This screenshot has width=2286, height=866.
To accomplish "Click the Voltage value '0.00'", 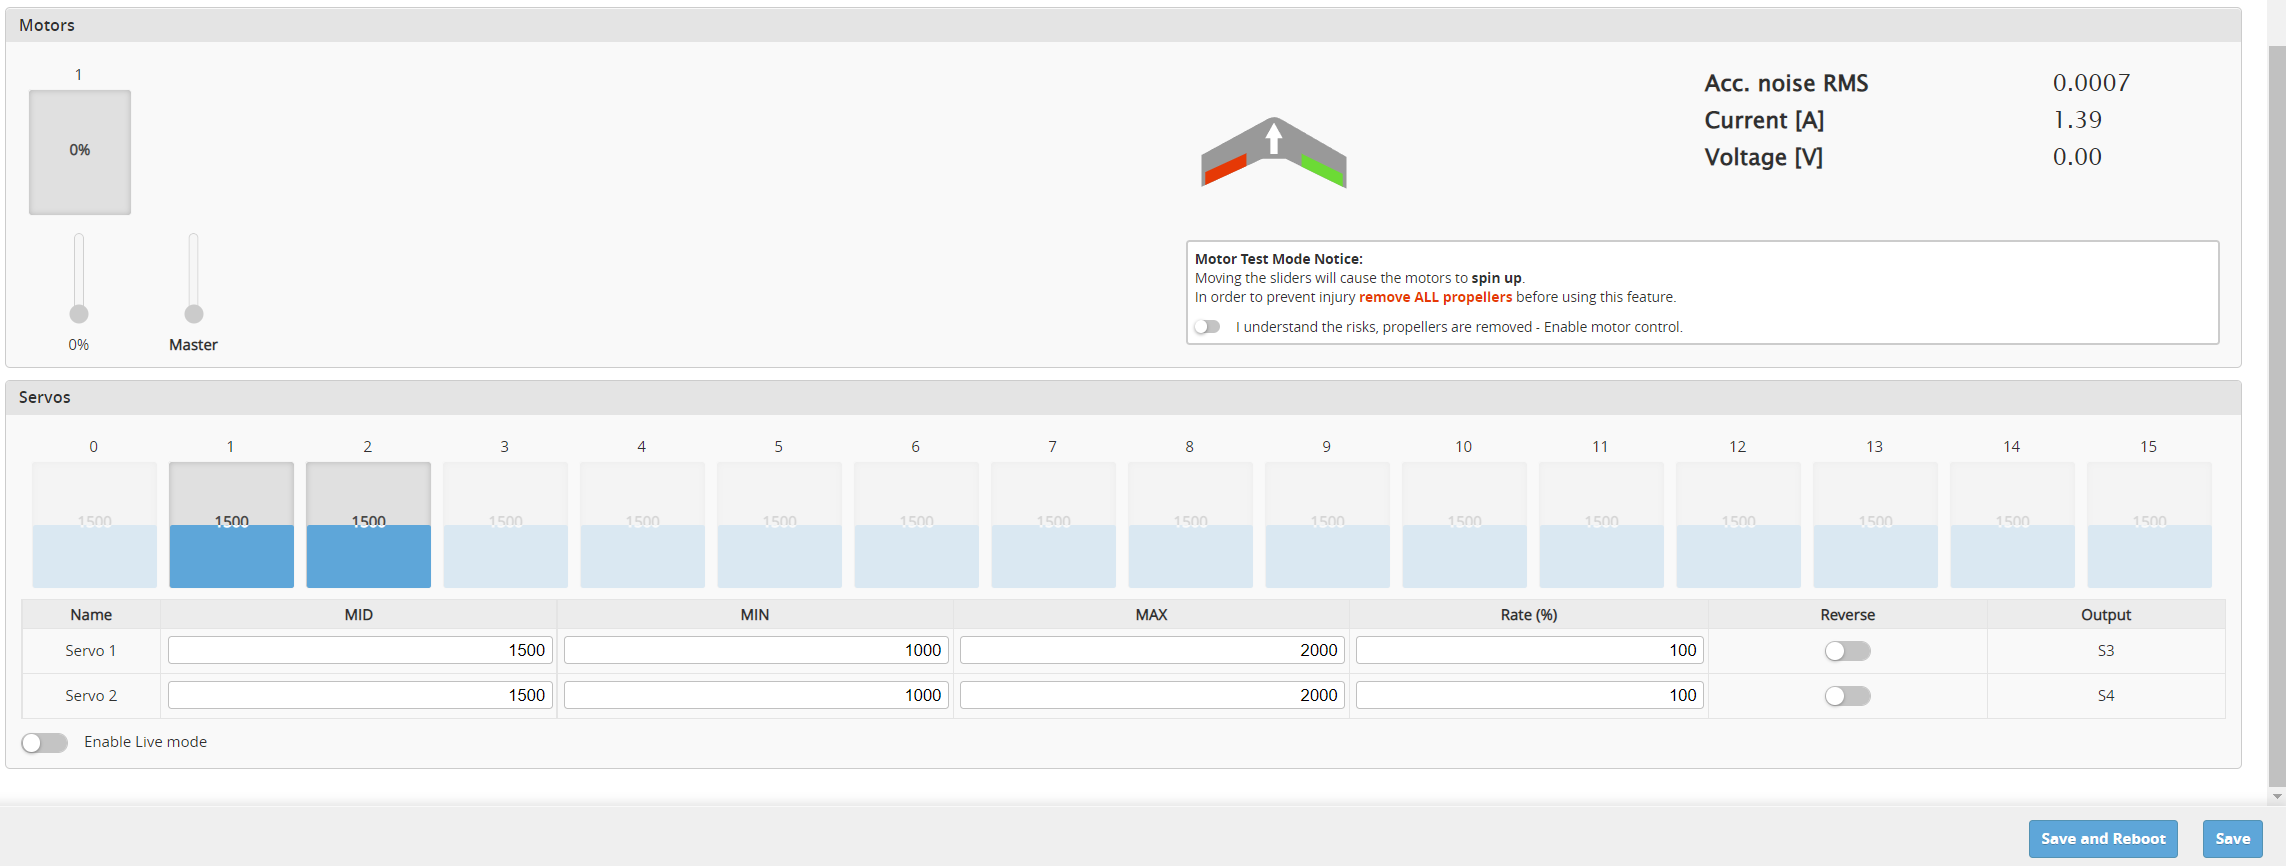I will (x=2077, y=157).
